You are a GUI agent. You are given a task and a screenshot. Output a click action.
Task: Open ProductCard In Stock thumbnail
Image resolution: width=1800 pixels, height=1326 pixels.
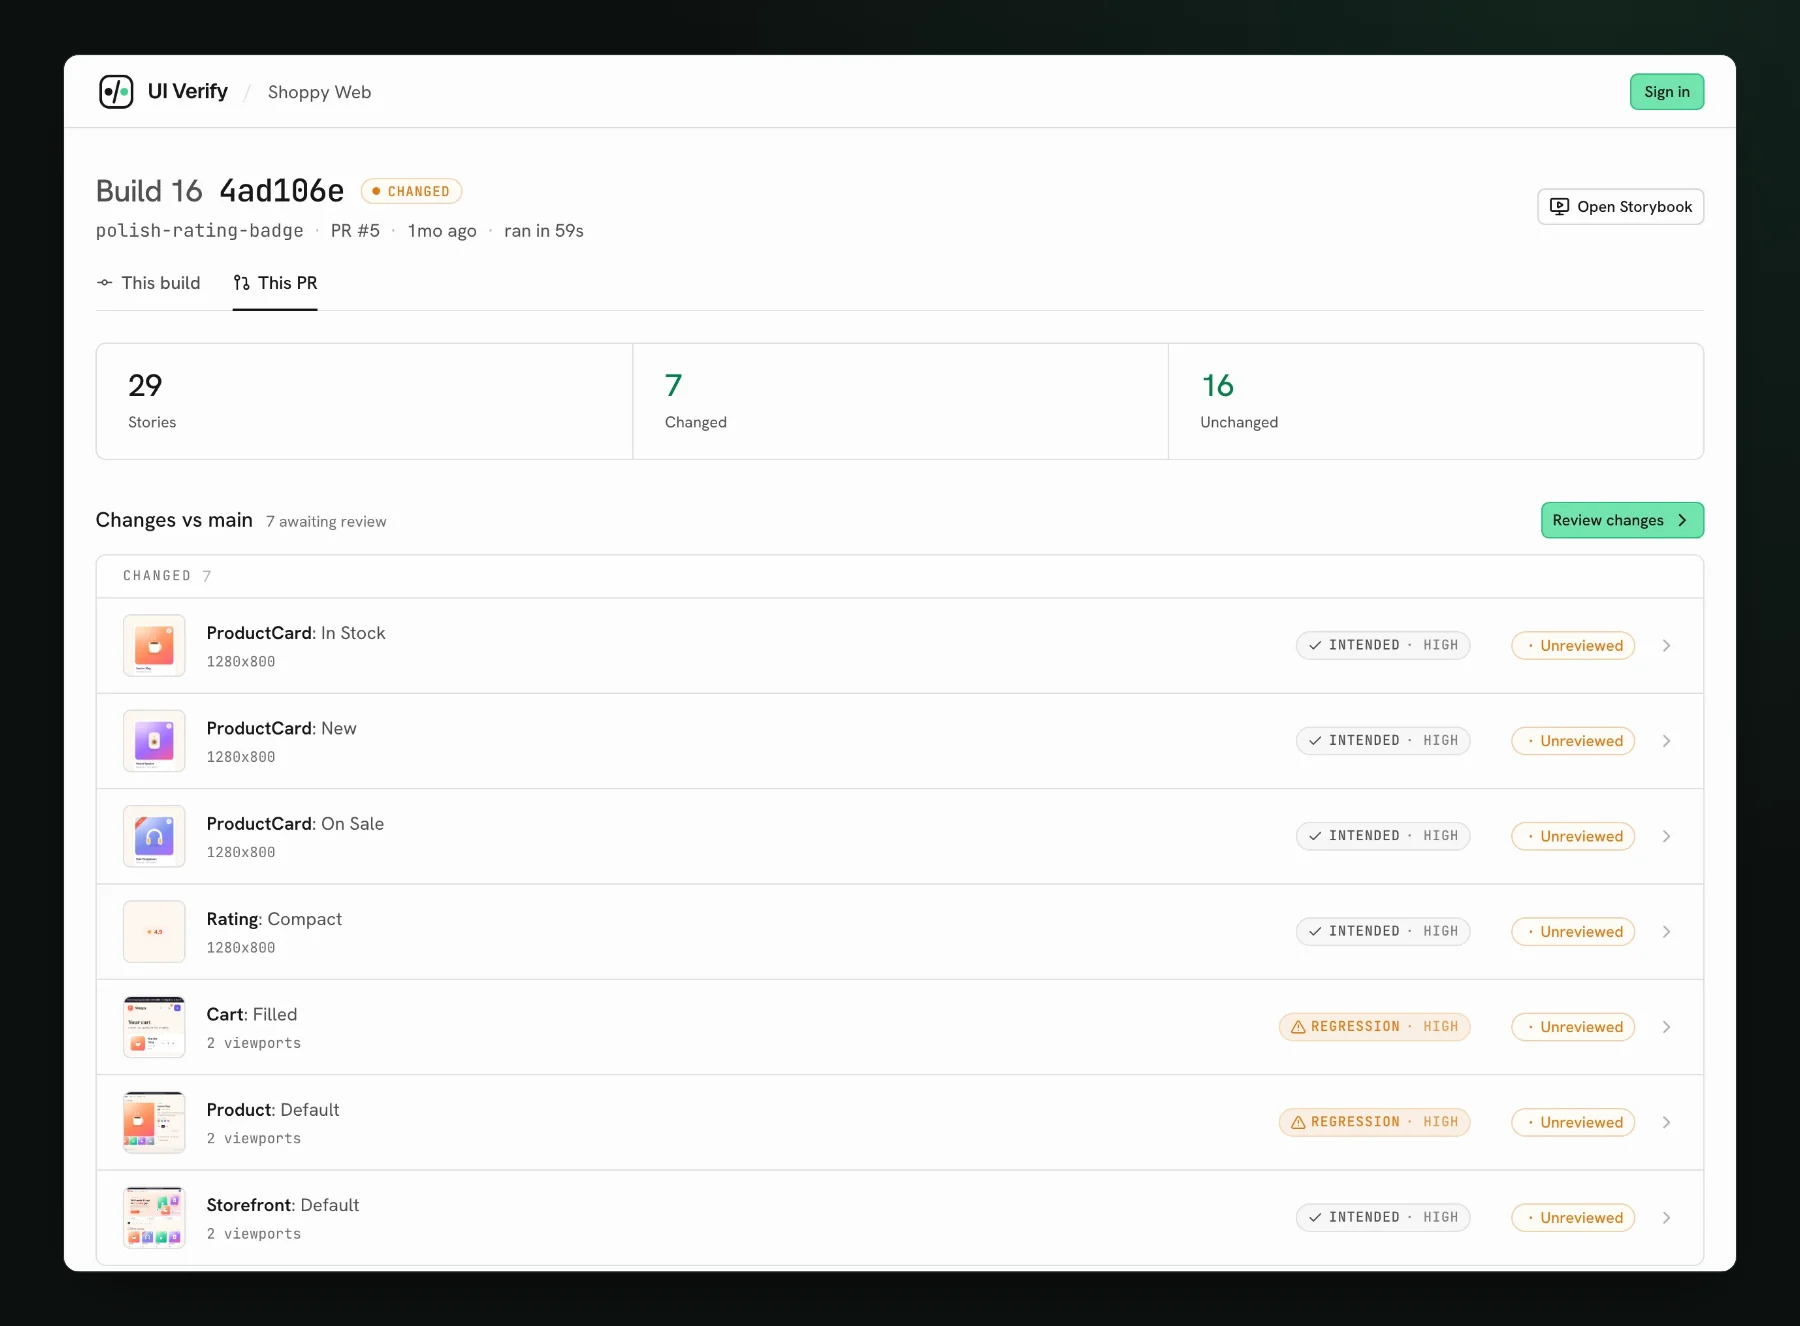[154, 646]
